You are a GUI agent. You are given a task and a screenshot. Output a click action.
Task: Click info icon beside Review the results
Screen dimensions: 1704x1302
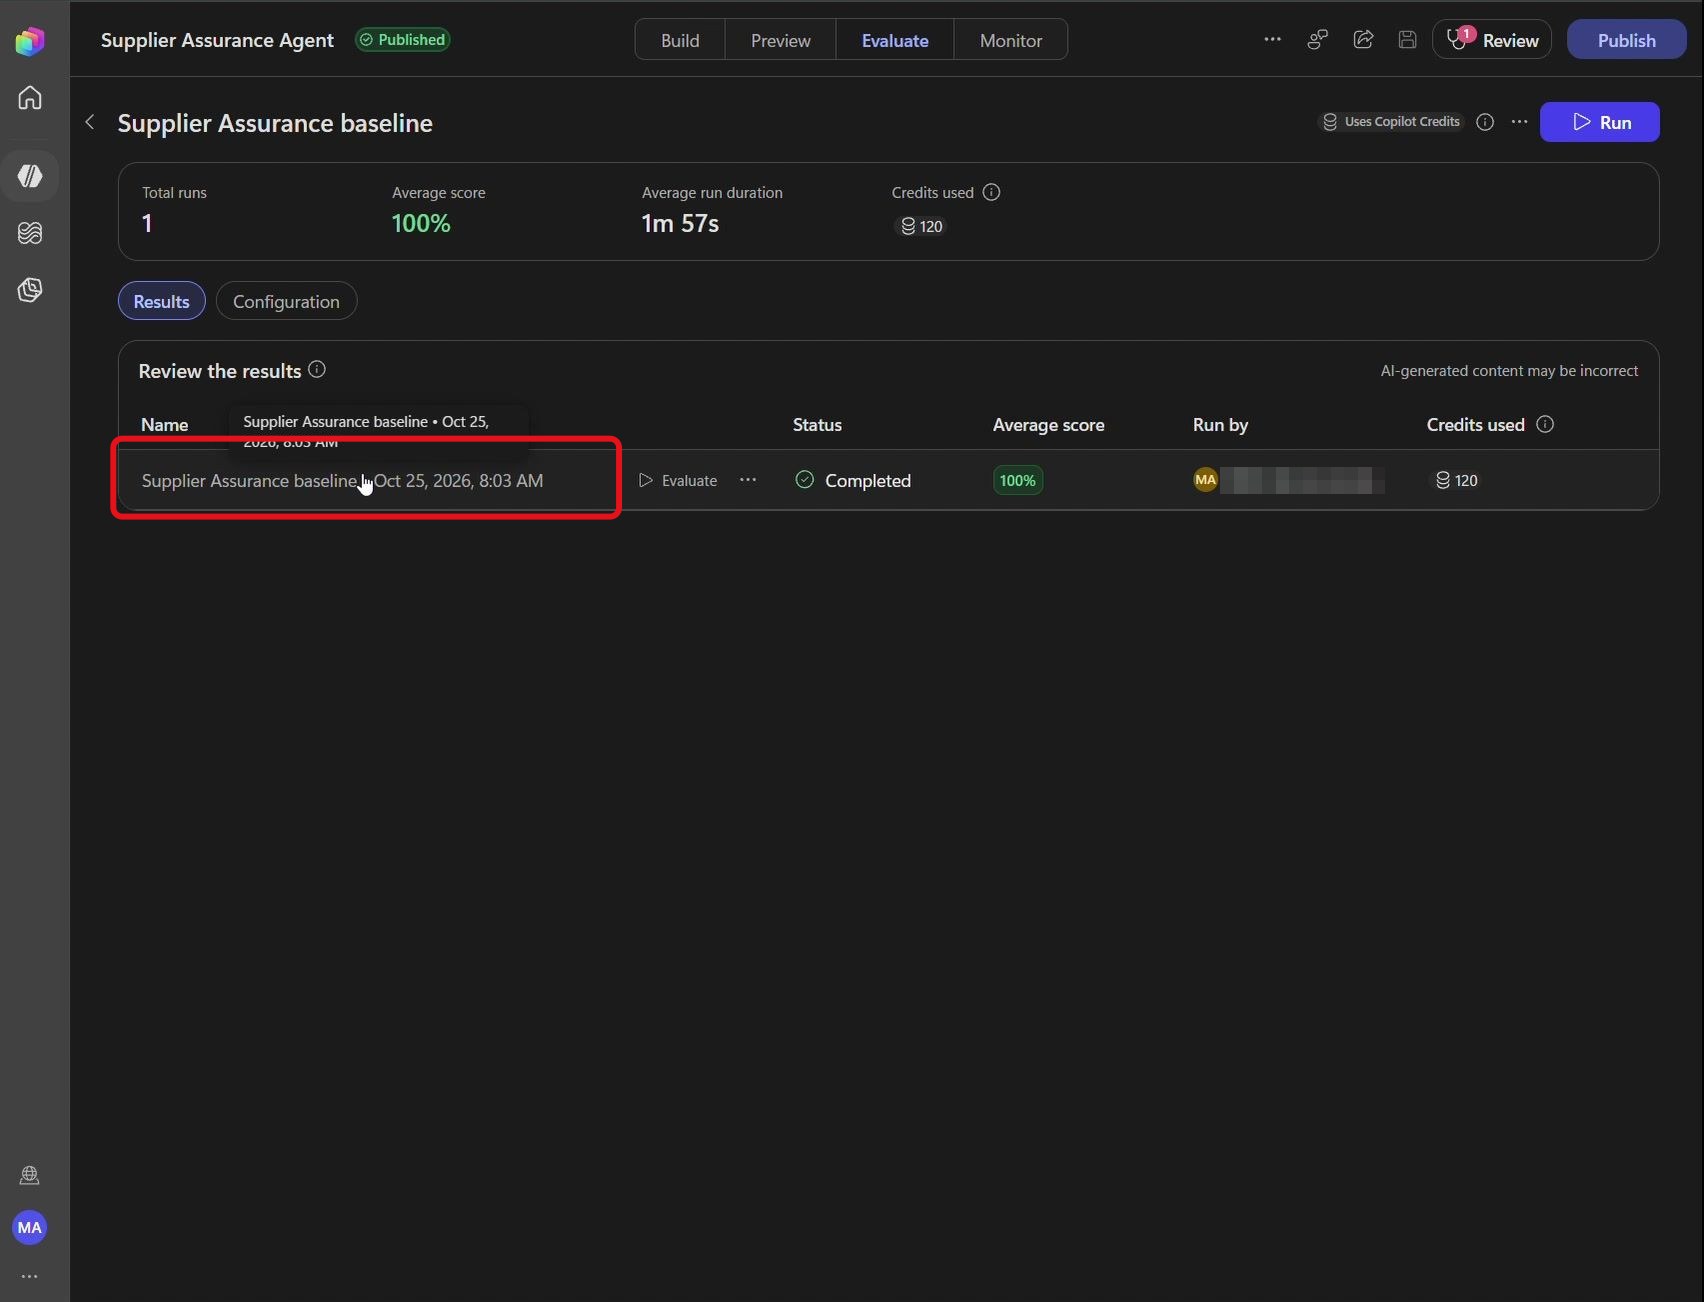click(317, 369)
